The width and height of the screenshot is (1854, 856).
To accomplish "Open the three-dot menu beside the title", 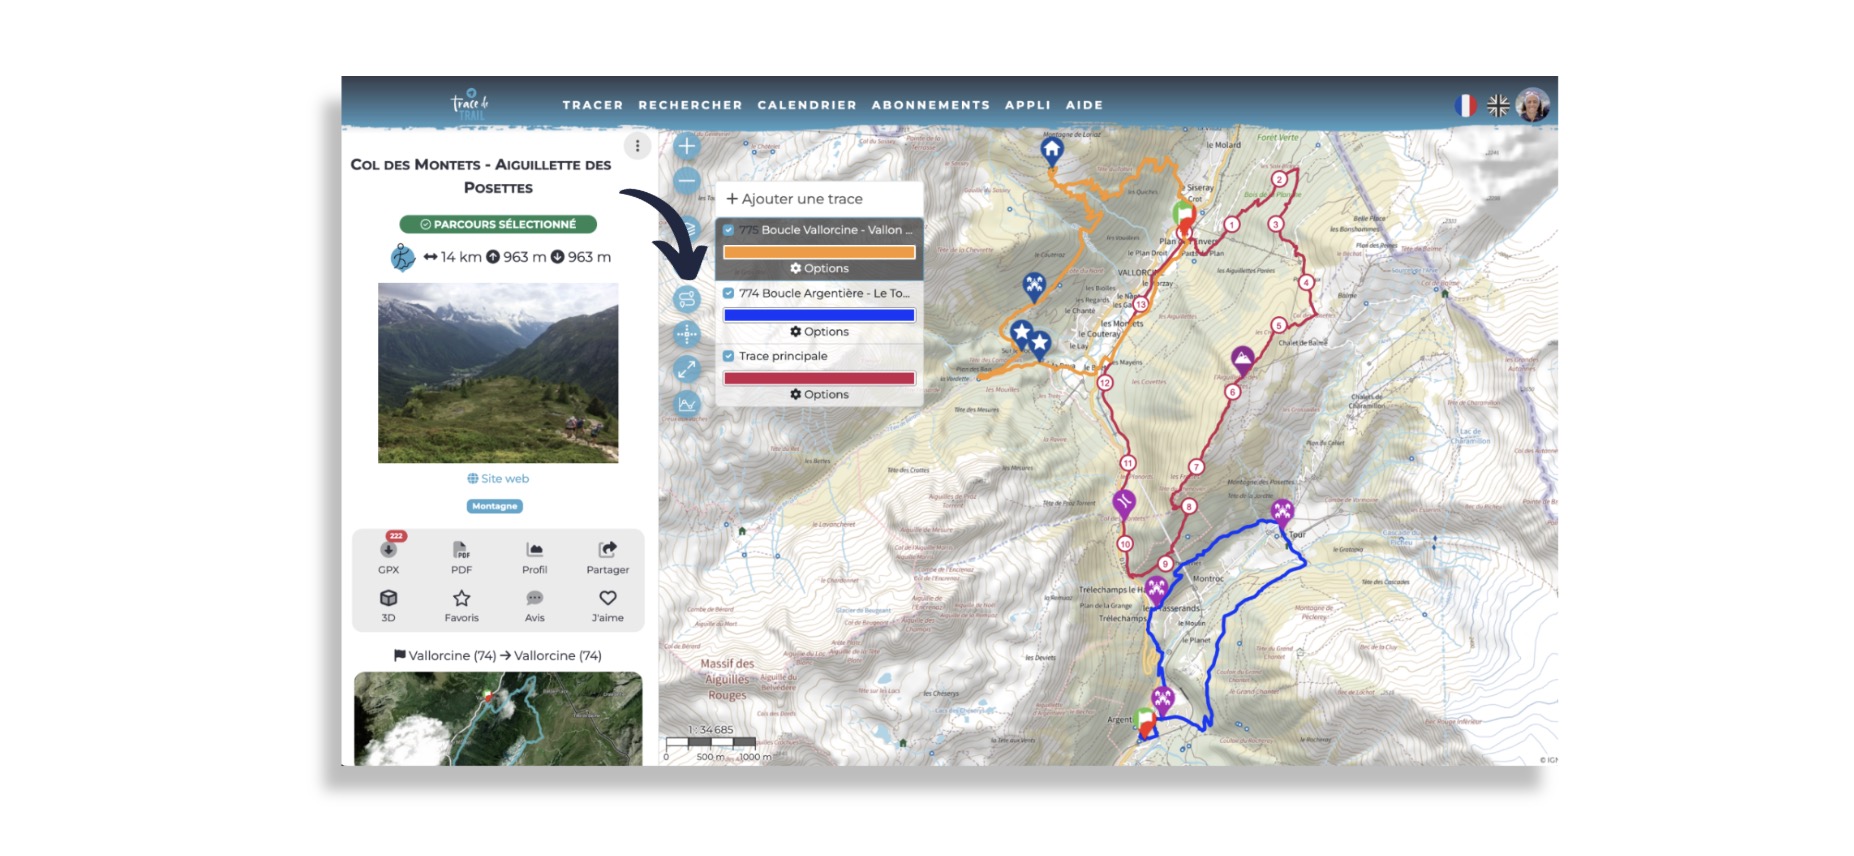I will click(x=637, y=146).
